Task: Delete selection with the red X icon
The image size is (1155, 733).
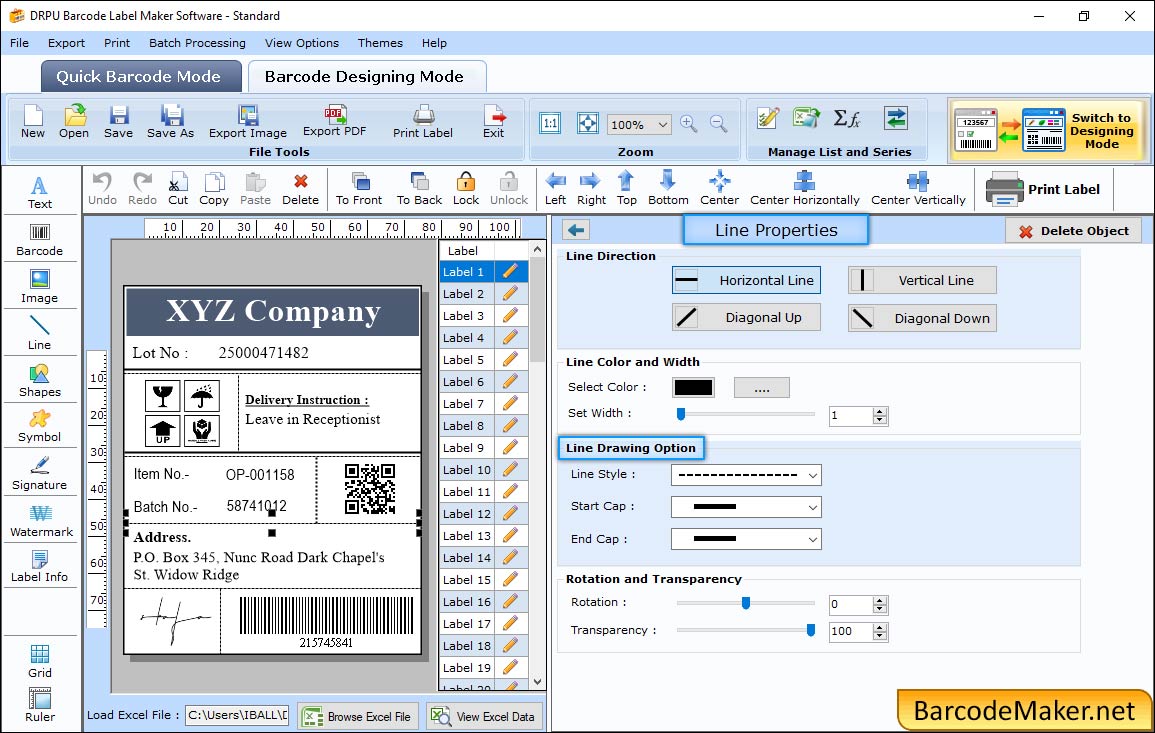Action: [301, 189]
